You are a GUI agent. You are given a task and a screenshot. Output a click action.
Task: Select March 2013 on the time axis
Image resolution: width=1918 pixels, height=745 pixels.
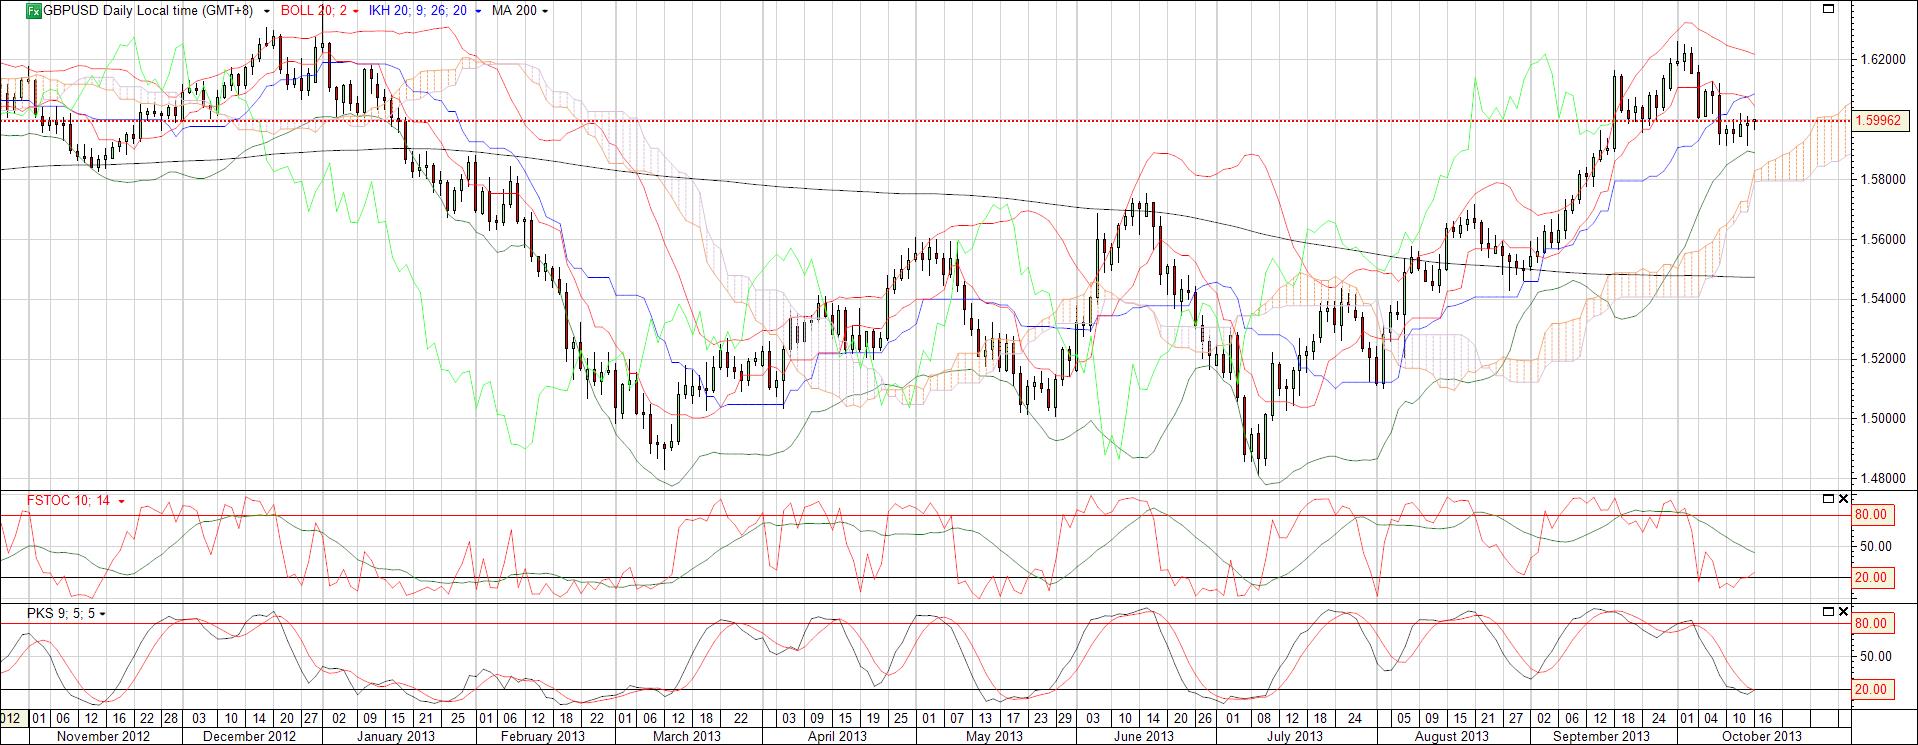click(x=686, y=737)
